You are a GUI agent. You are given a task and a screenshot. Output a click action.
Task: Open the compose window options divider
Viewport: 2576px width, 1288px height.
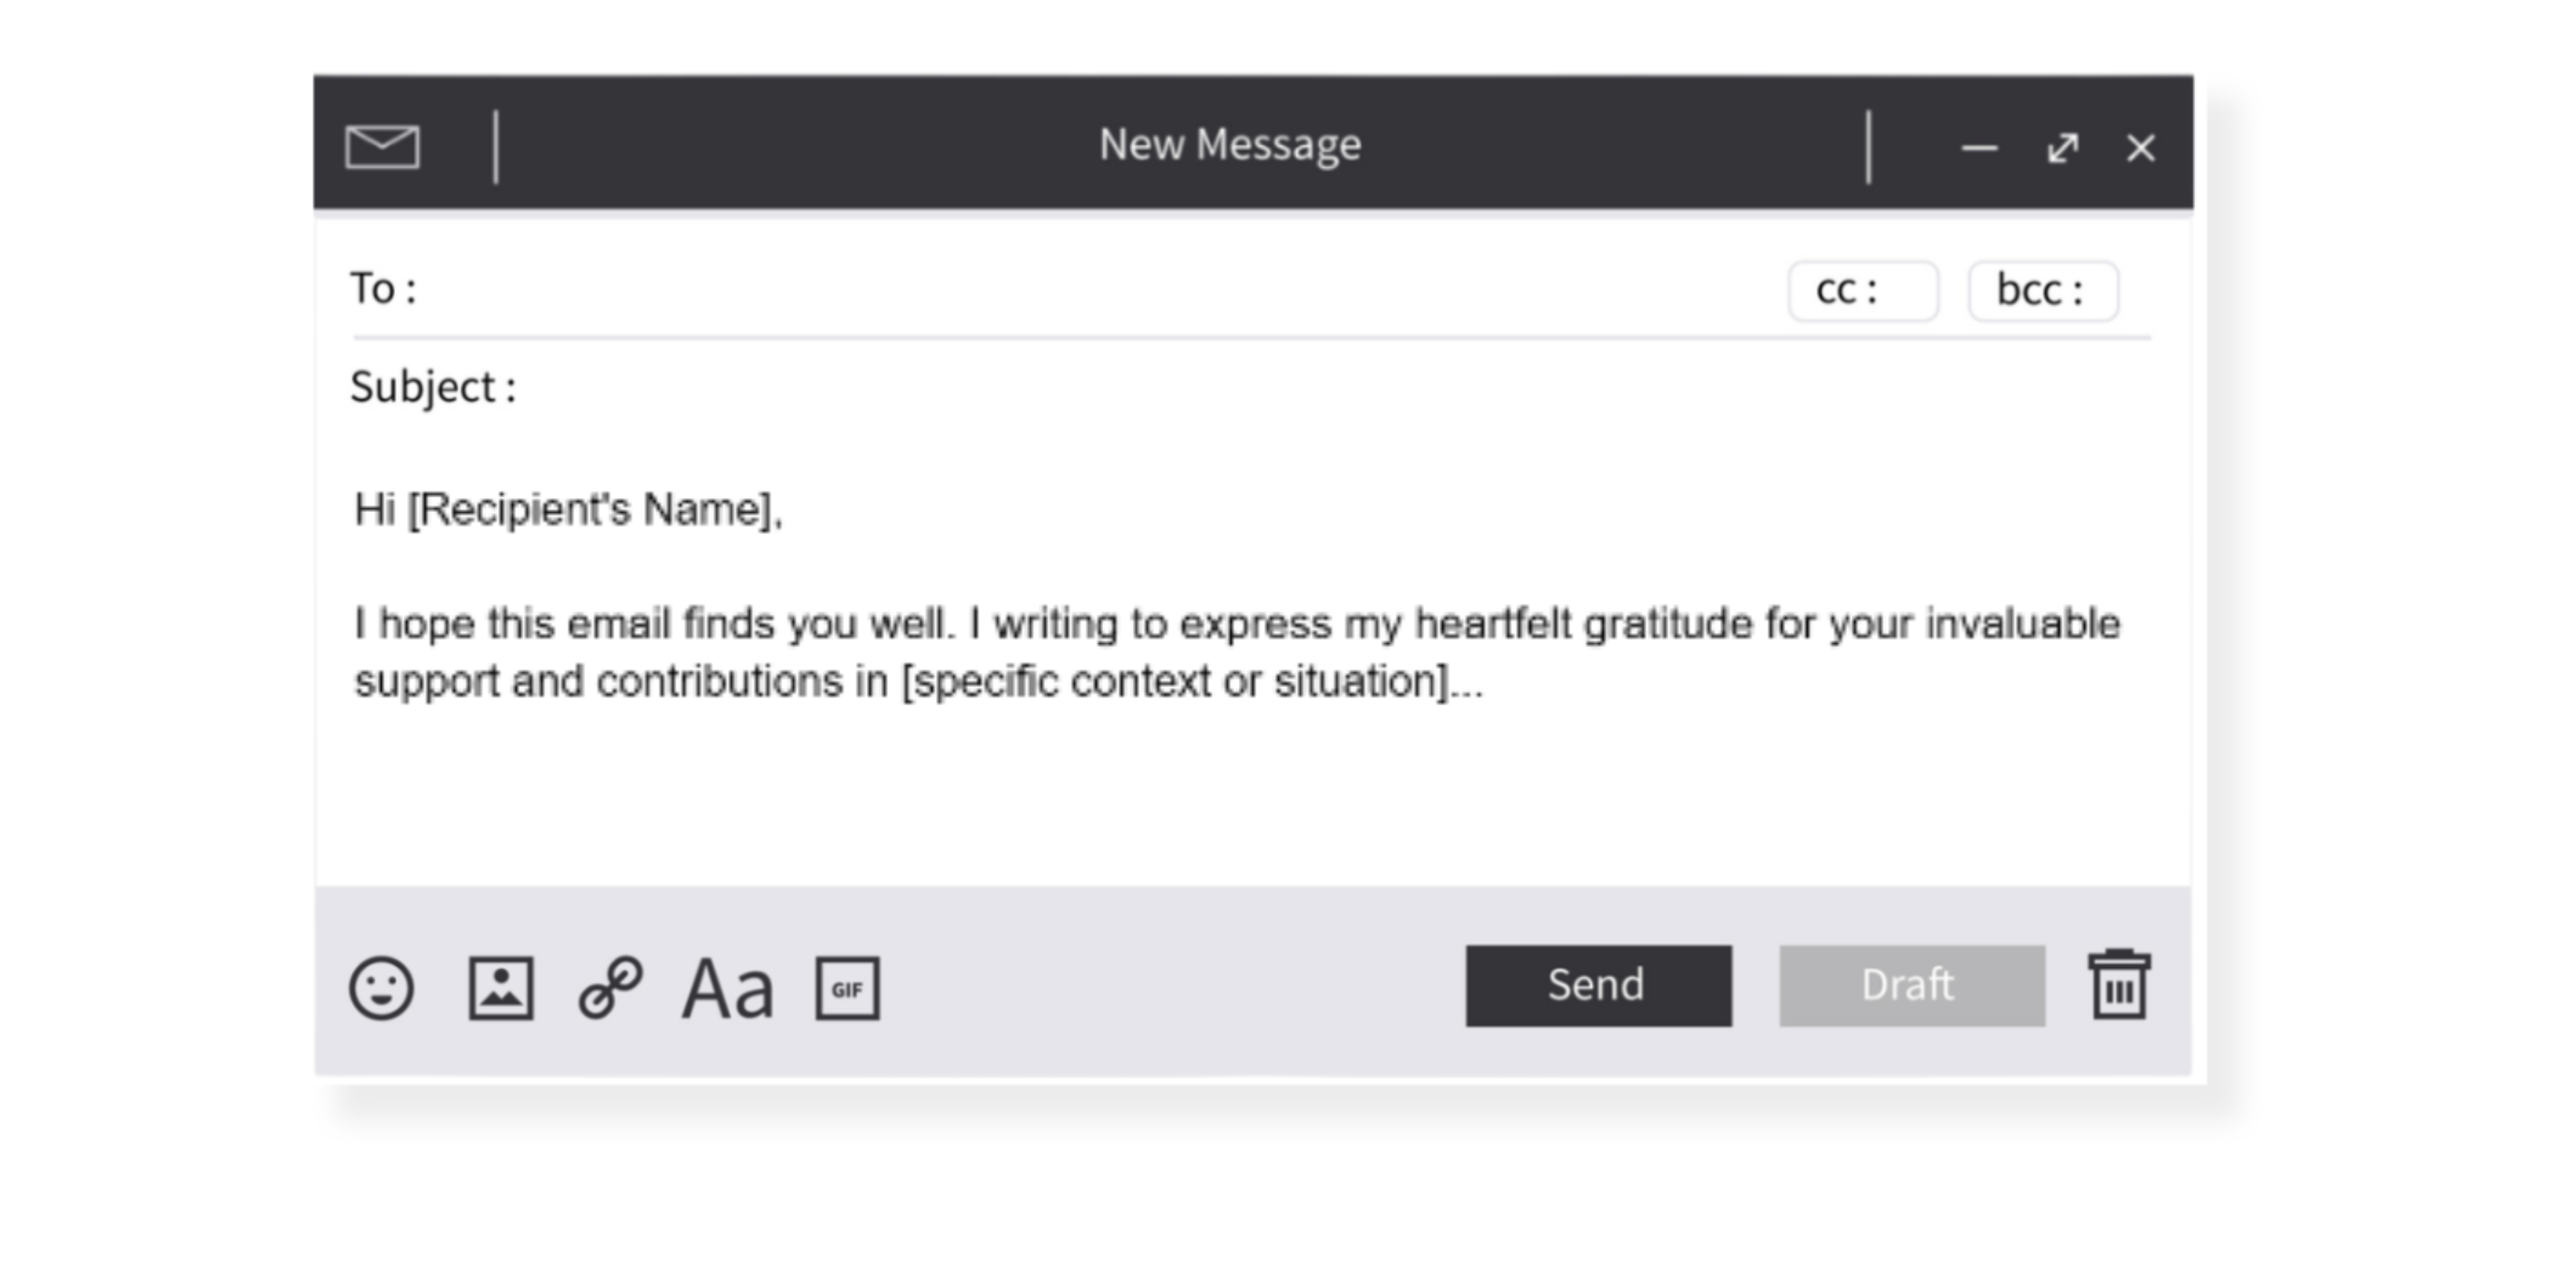(x=497, y=146)
